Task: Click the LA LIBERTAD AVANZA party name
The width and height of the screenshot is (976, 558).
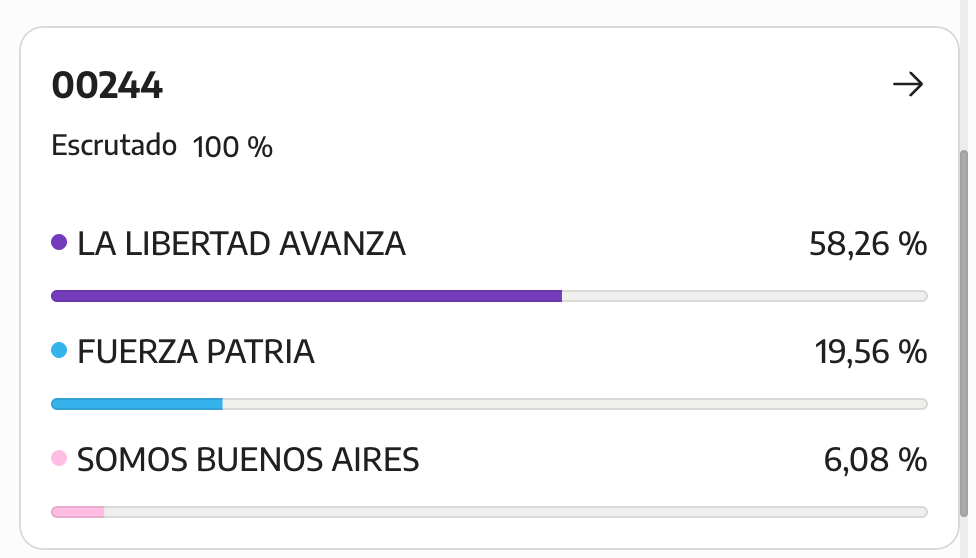Action: pos(242,244)
